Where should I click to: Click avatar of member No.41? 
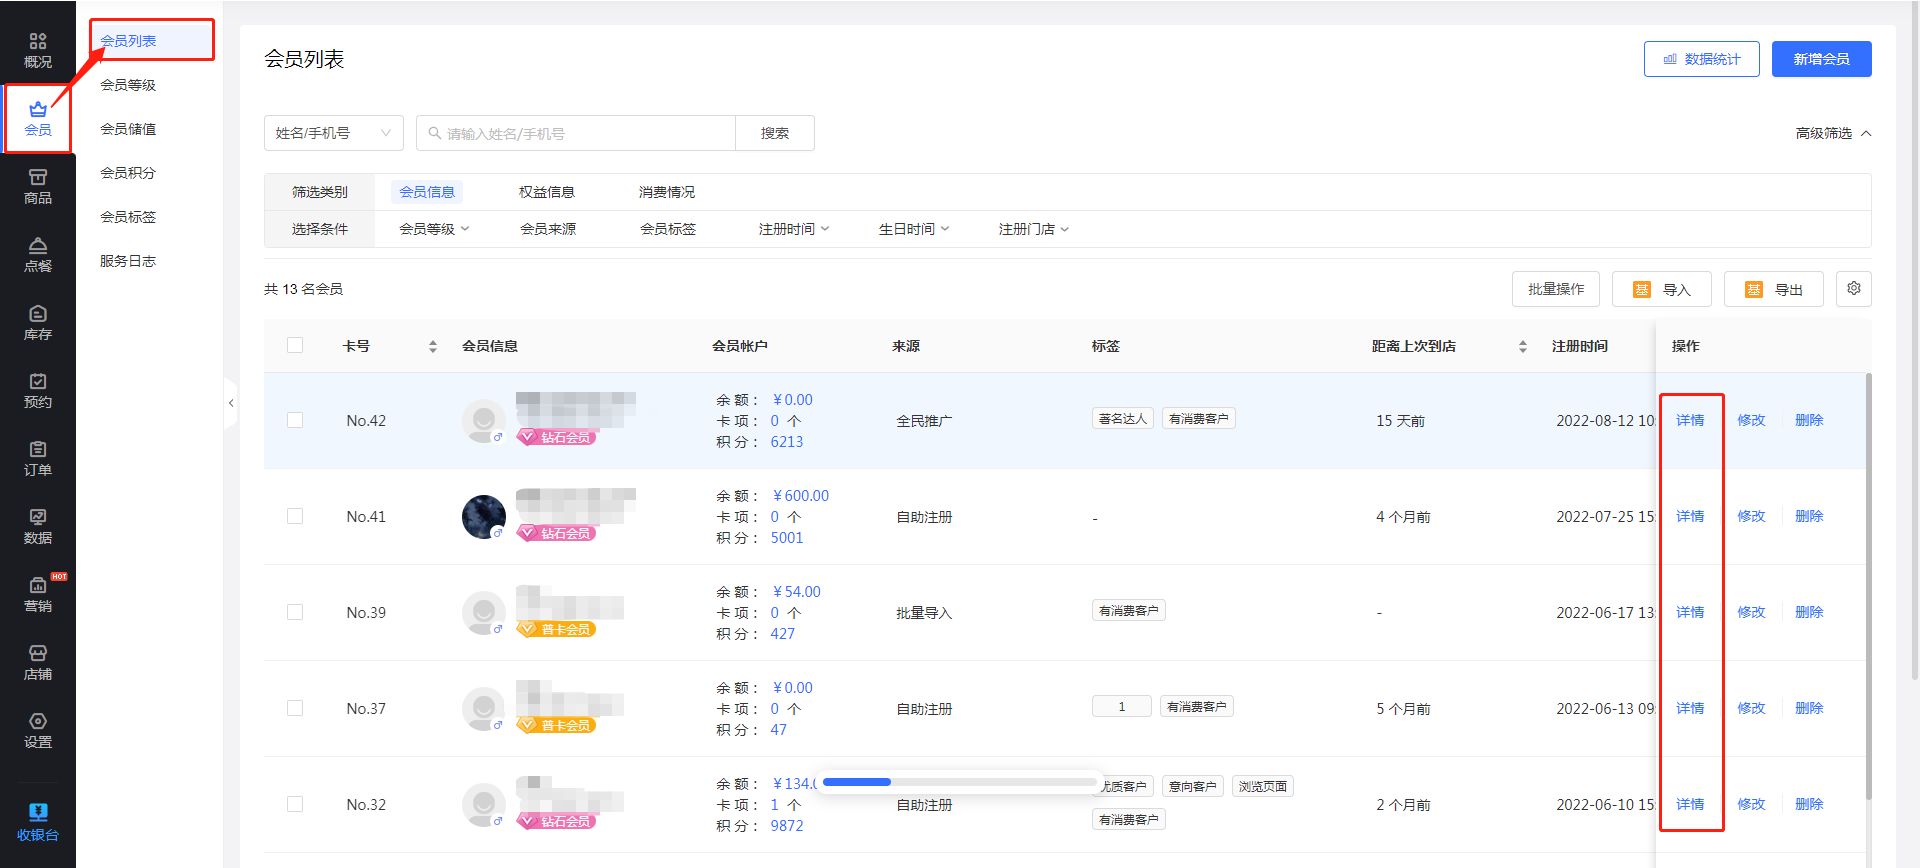pyautogui.click(x=484, y=517)
